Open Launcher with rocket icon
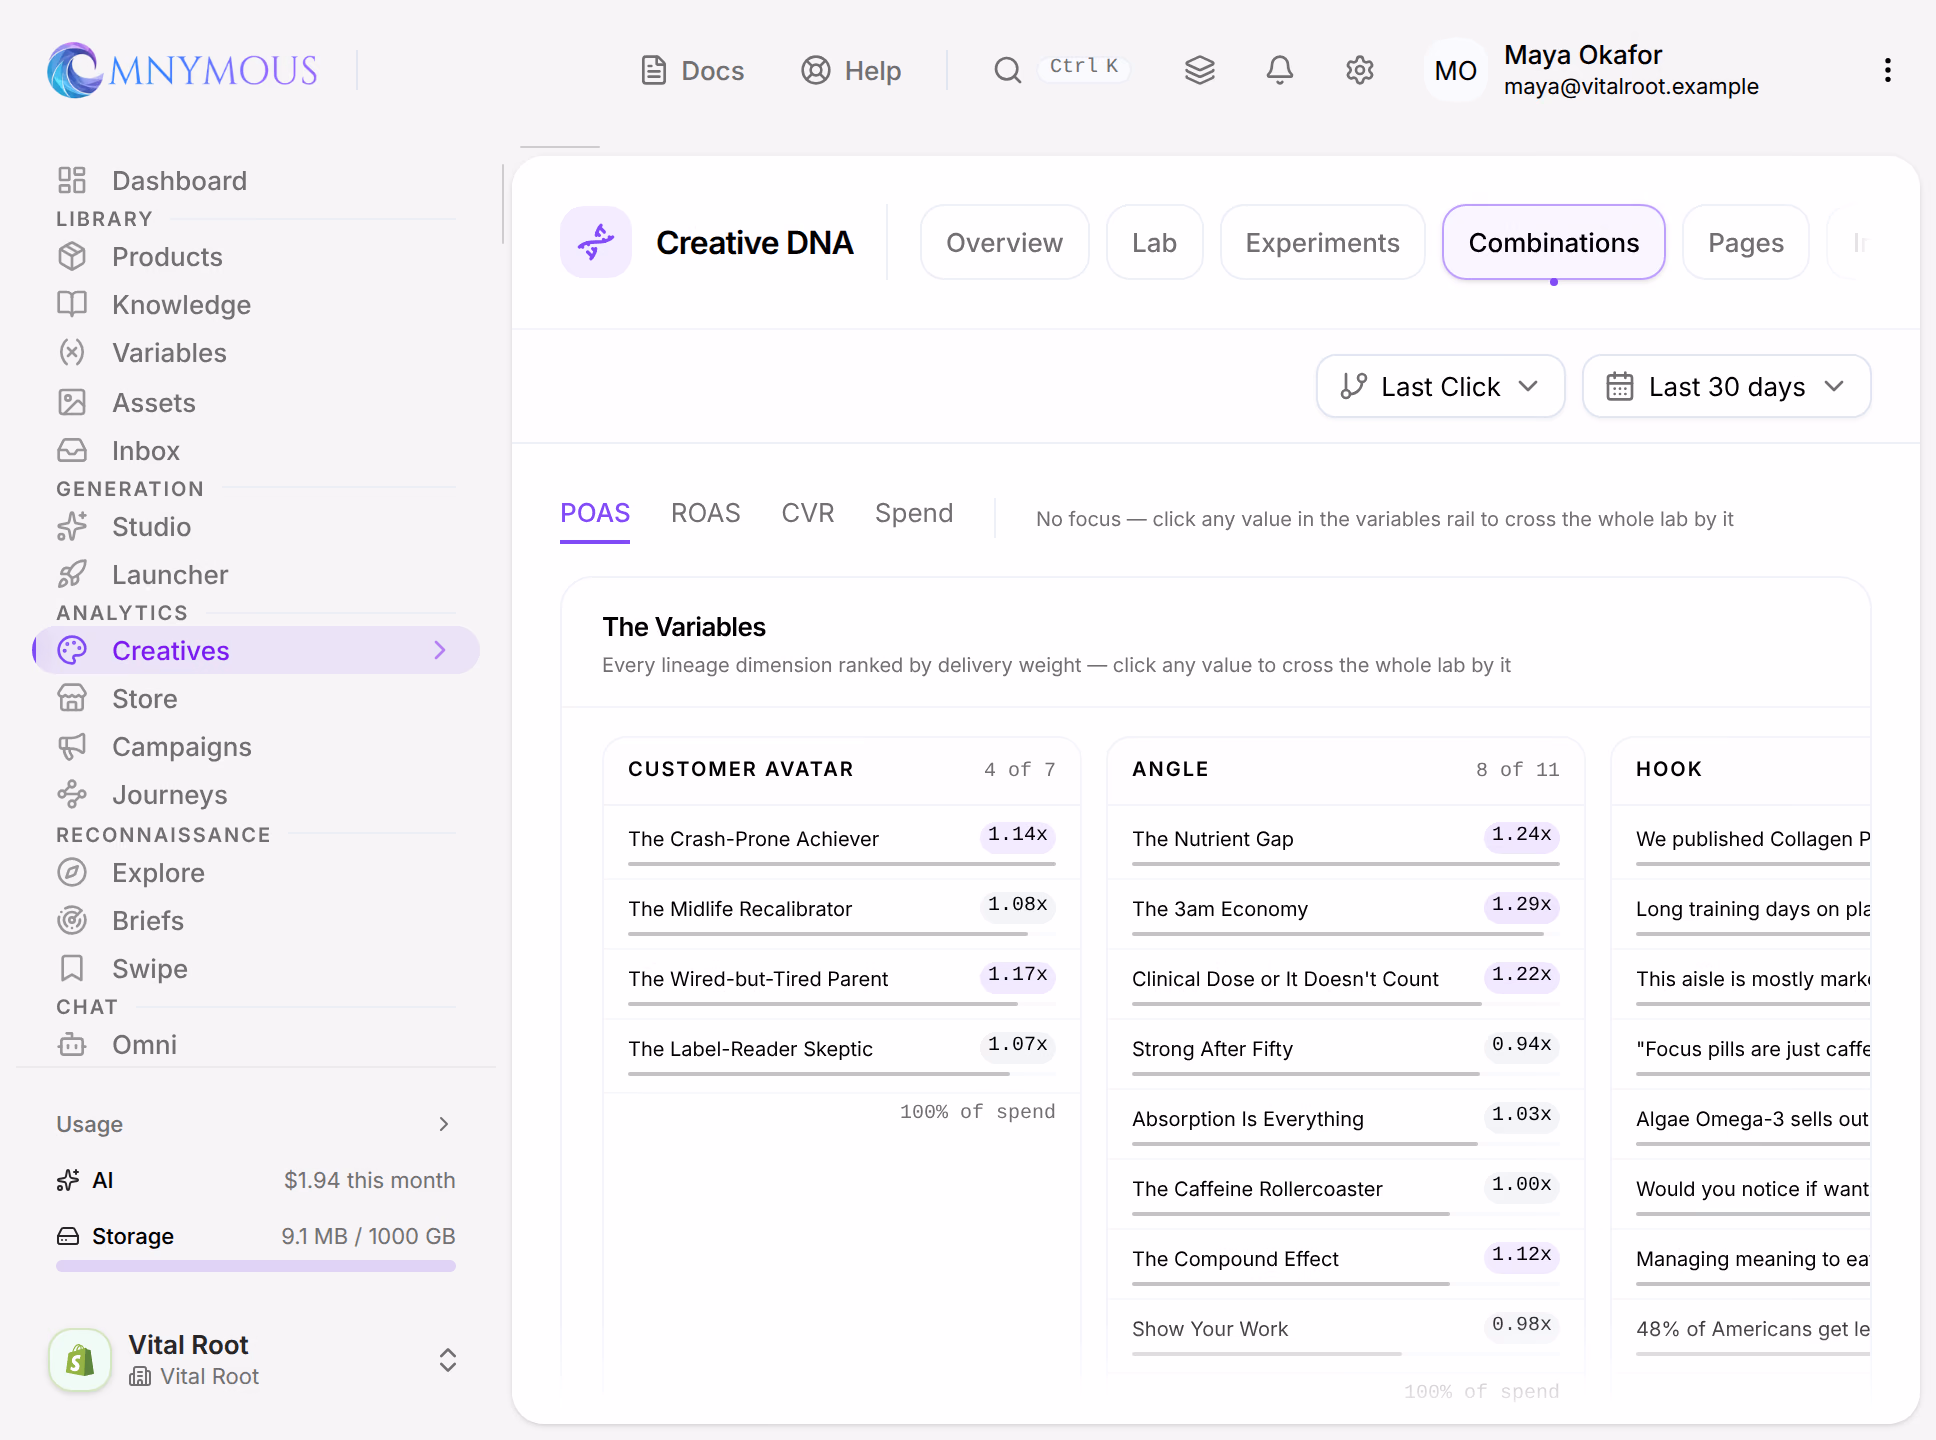1936x1440 pixels. [256, 574]
